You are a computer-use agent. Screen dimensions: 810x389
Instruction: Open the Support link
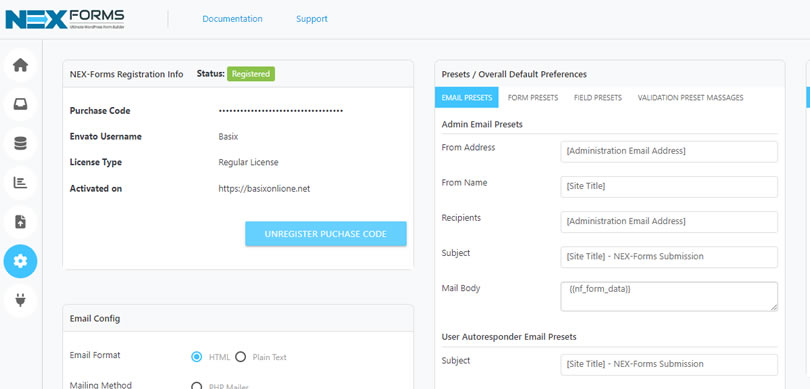(311, 19)
